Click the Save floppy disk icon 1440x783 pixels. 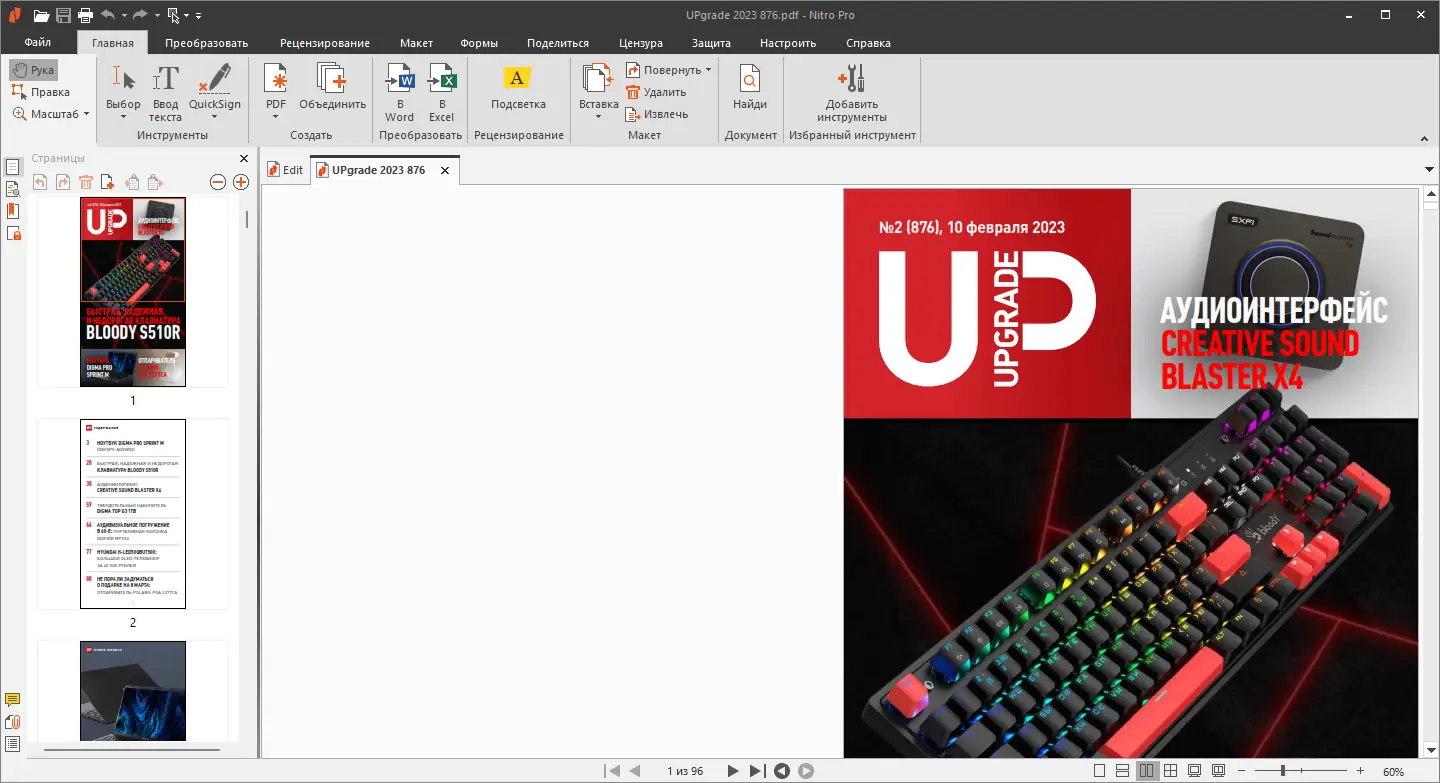click(x=63, y=15)
